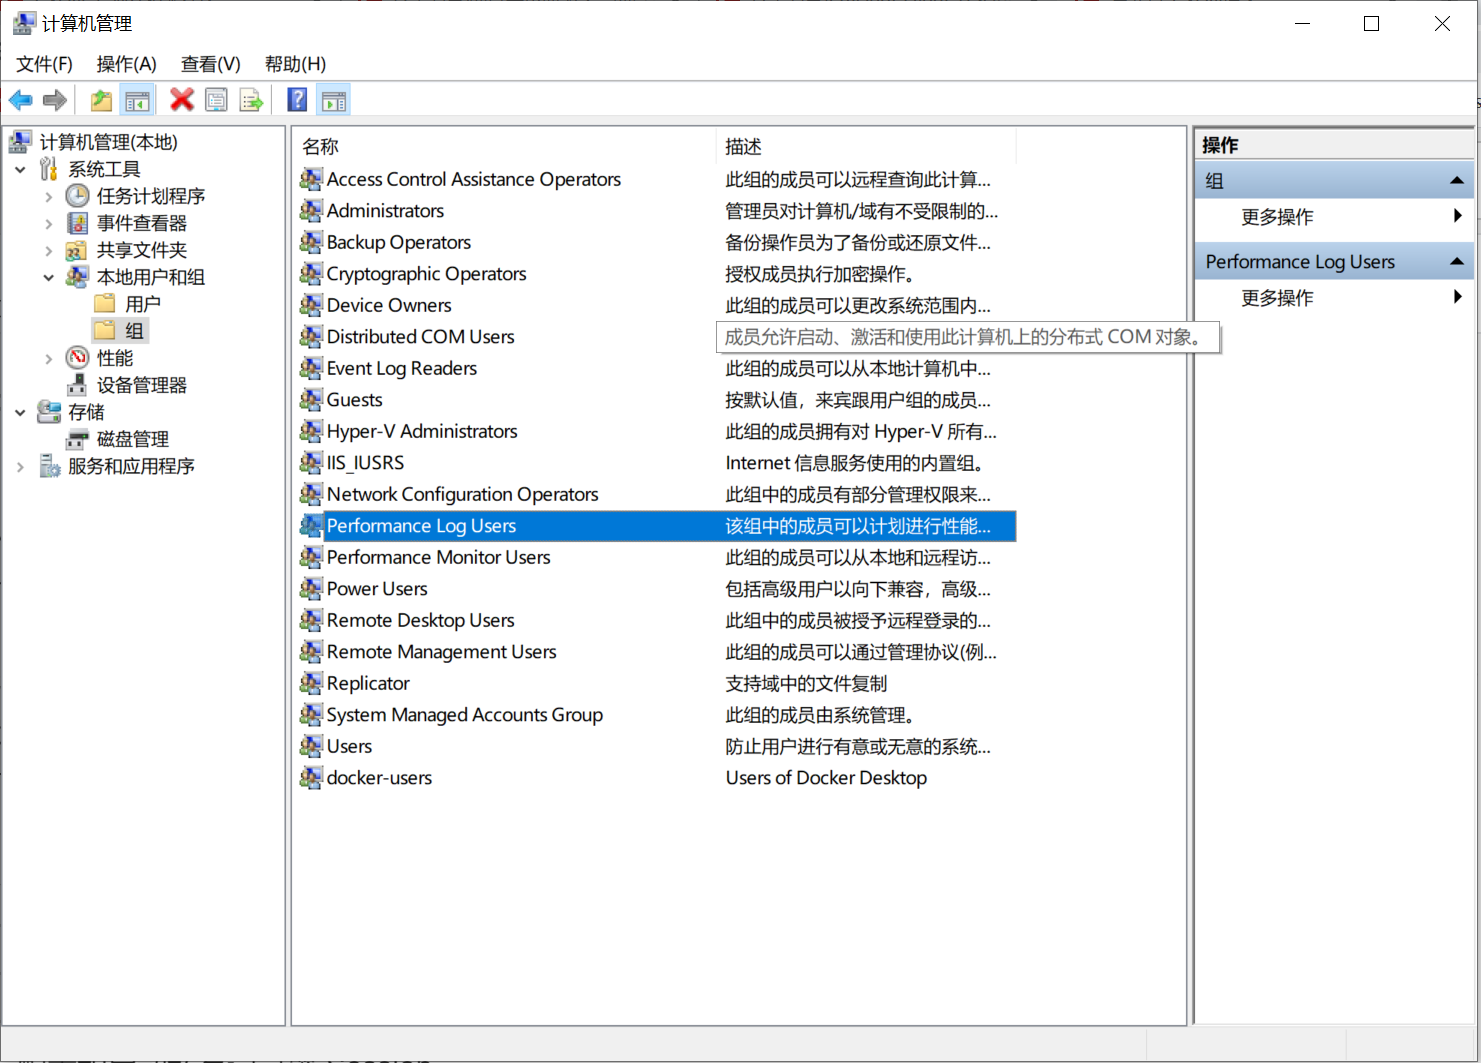
Task: Collapse the 系统工具 tree node
Action: [x=22, y=169]
